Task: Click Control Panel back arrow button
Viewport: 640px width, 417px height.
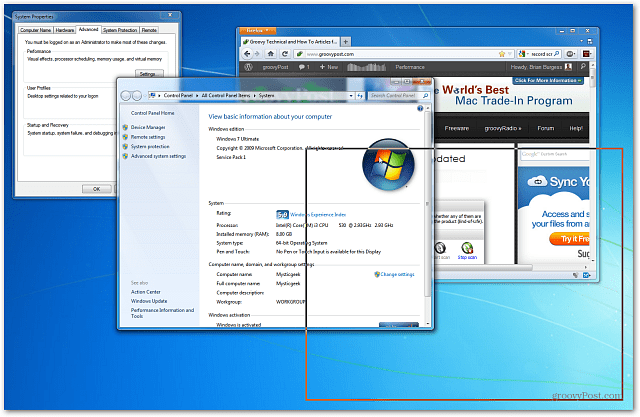Action: 126,95
